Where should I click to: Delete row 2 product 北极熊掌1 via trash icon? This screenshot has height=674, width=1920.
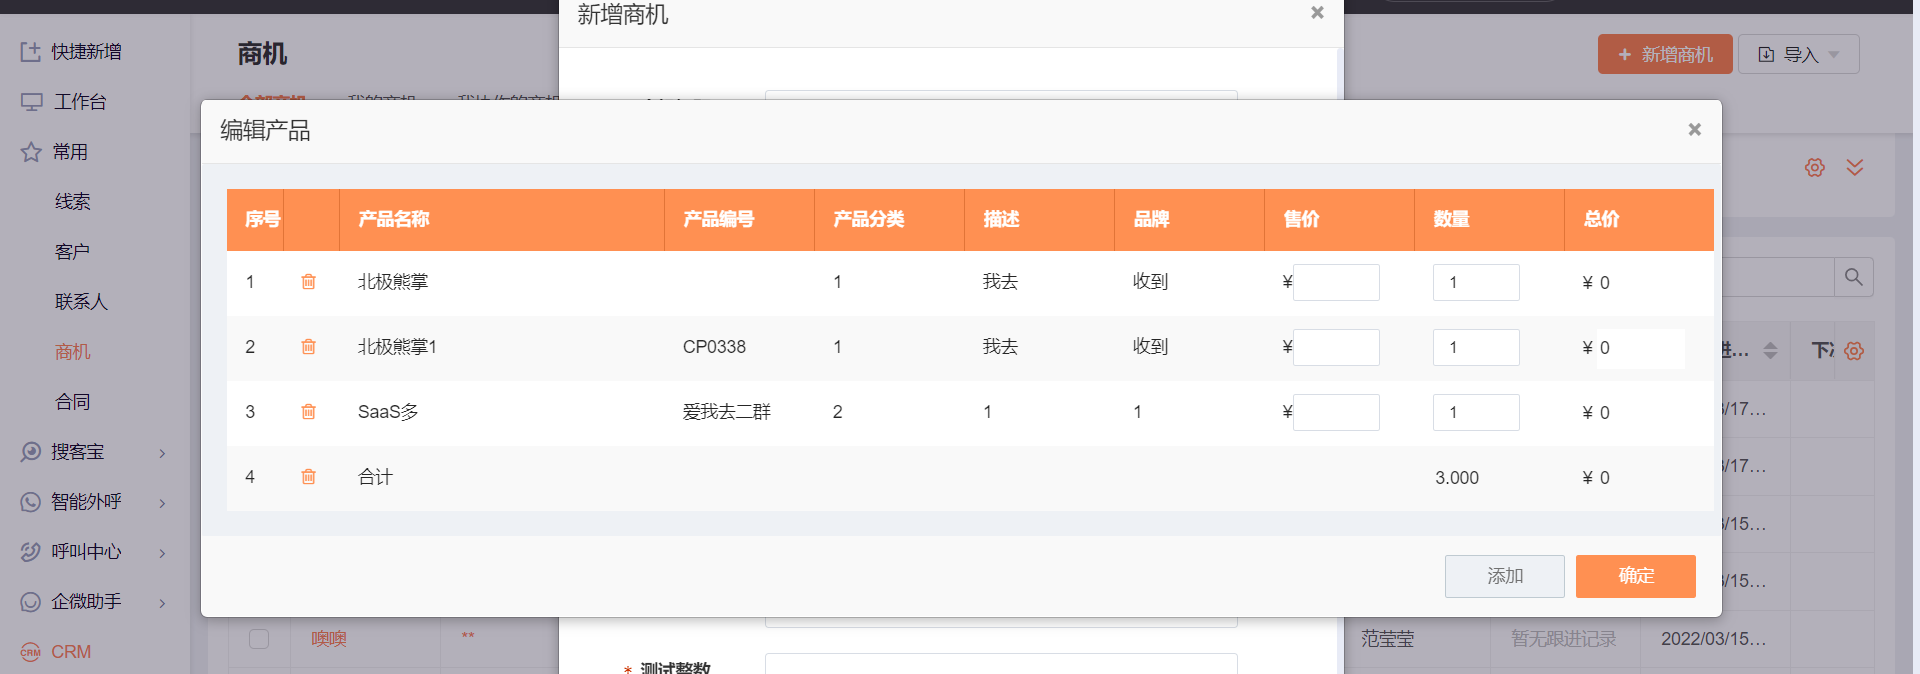[x=308, y=347]
